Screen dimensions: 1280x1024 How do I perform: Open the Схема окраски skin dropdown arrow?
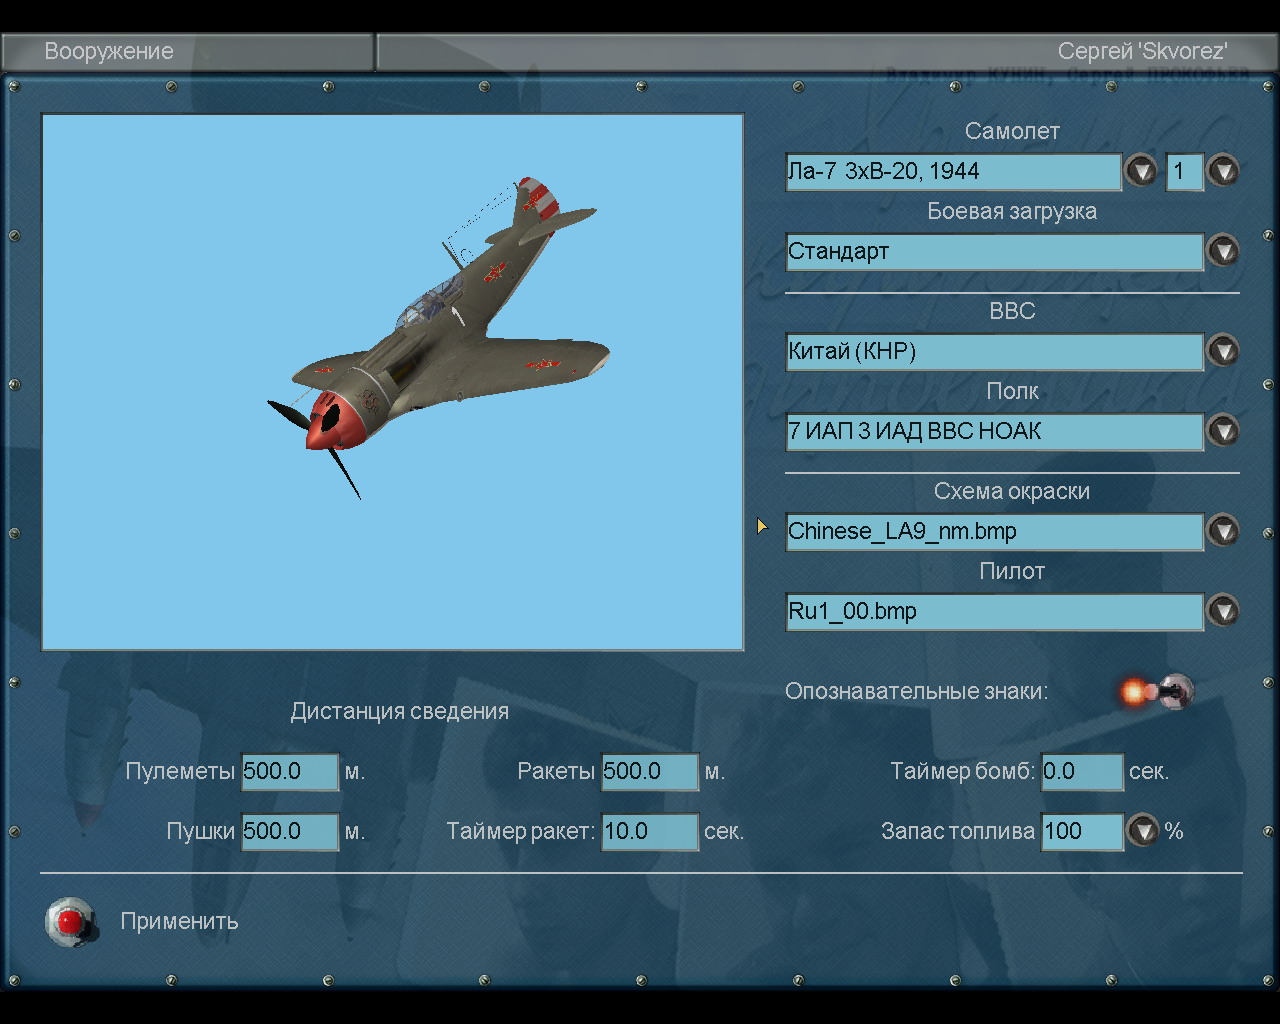(x=1222, y=531)
